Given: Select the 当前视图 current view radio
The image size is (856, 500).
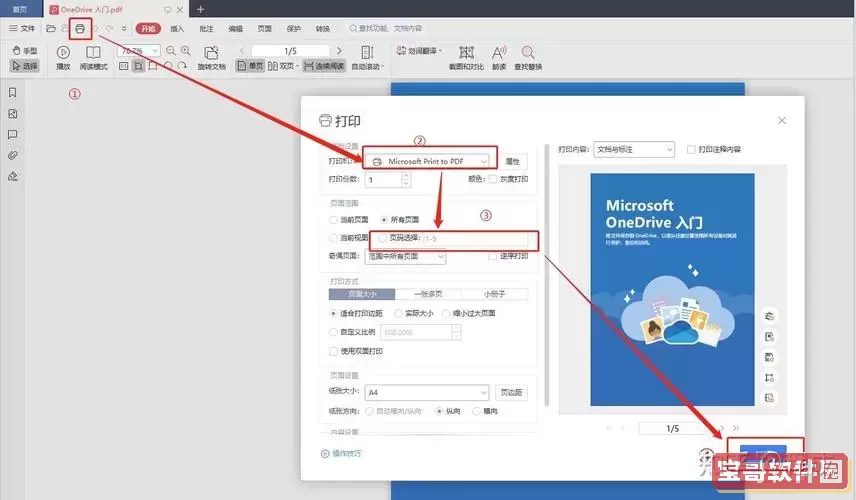Looking at the screenshot, I should click(333, 238).
